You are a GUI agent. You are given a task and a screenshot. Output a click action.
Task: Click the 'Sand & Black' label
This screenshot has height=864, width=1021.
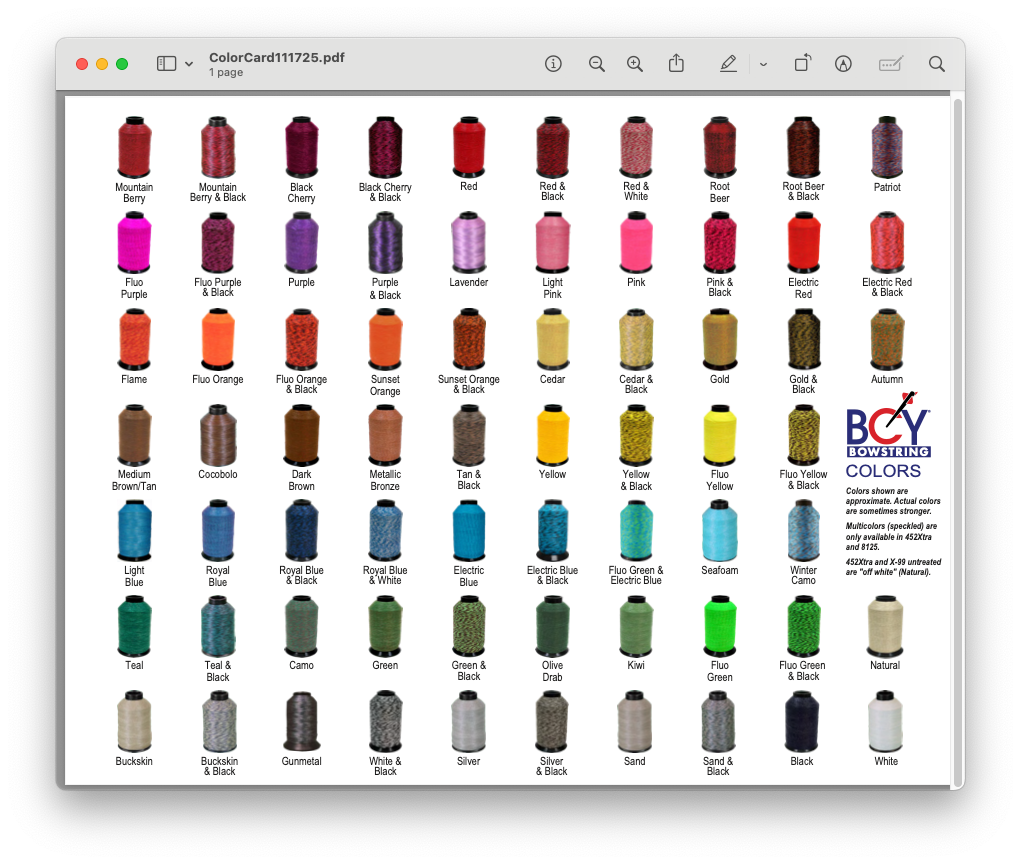(718, 766)
